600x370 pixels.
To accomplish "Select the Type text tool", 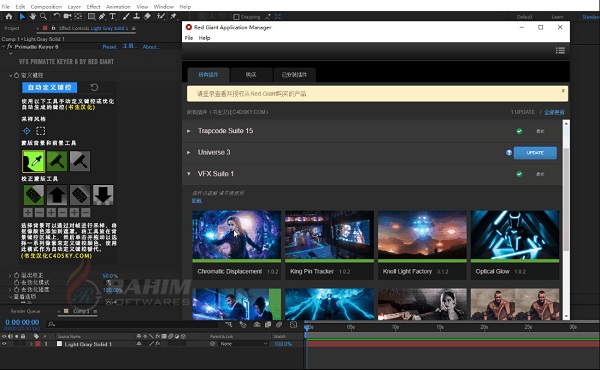I will coord(112,16).
